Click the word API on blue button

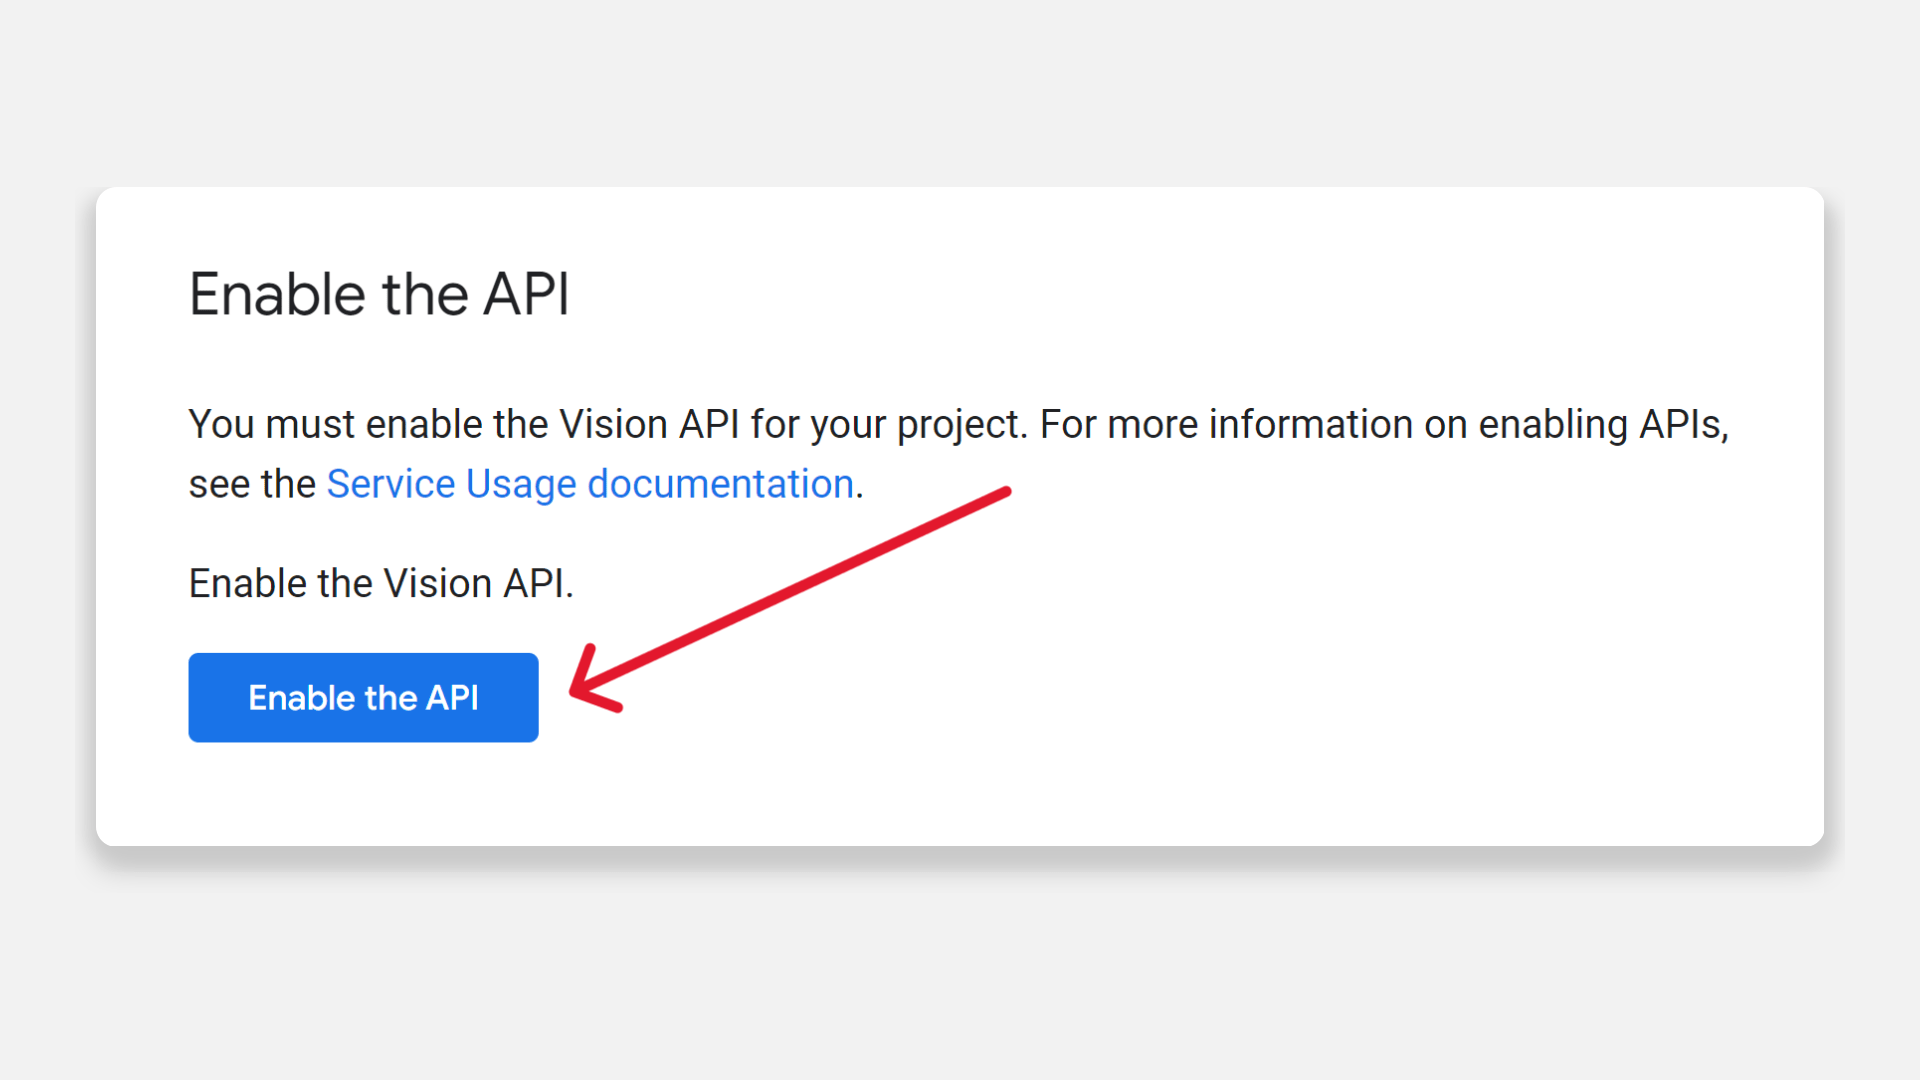coord(452,697)
